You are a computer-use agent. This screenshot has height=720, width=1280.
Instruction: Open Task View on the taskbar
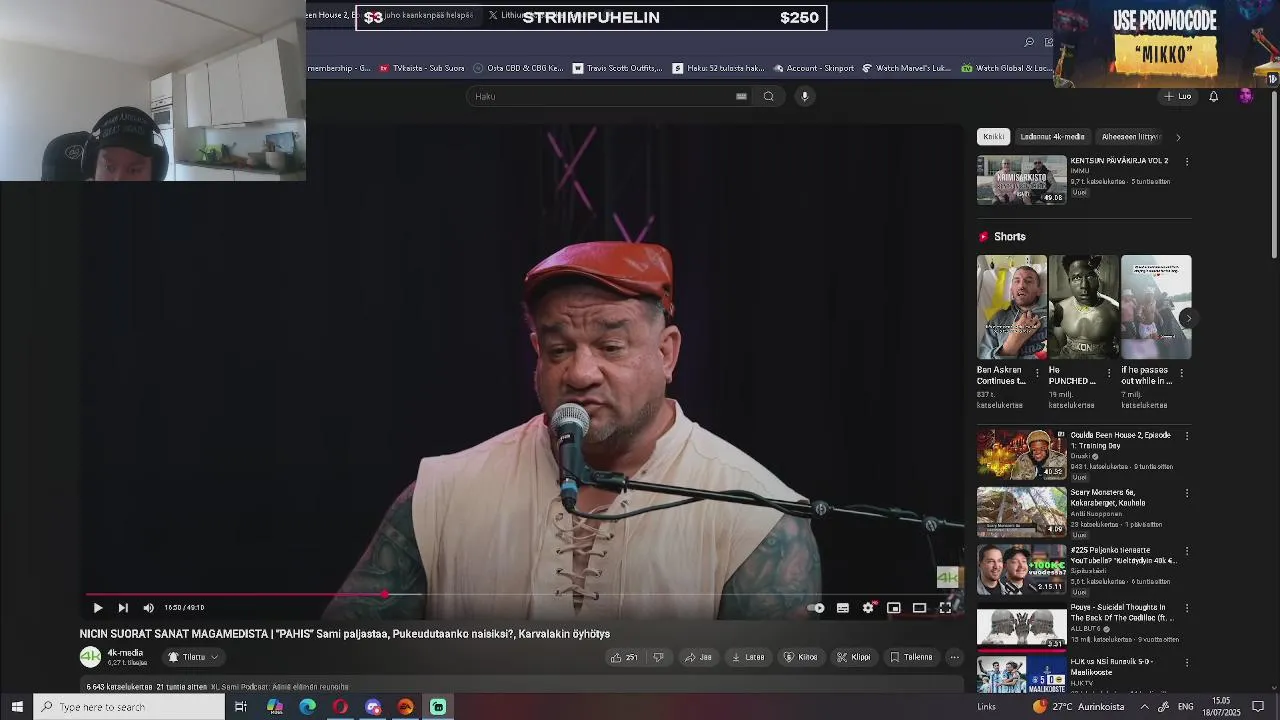click(x=241, y=707)
